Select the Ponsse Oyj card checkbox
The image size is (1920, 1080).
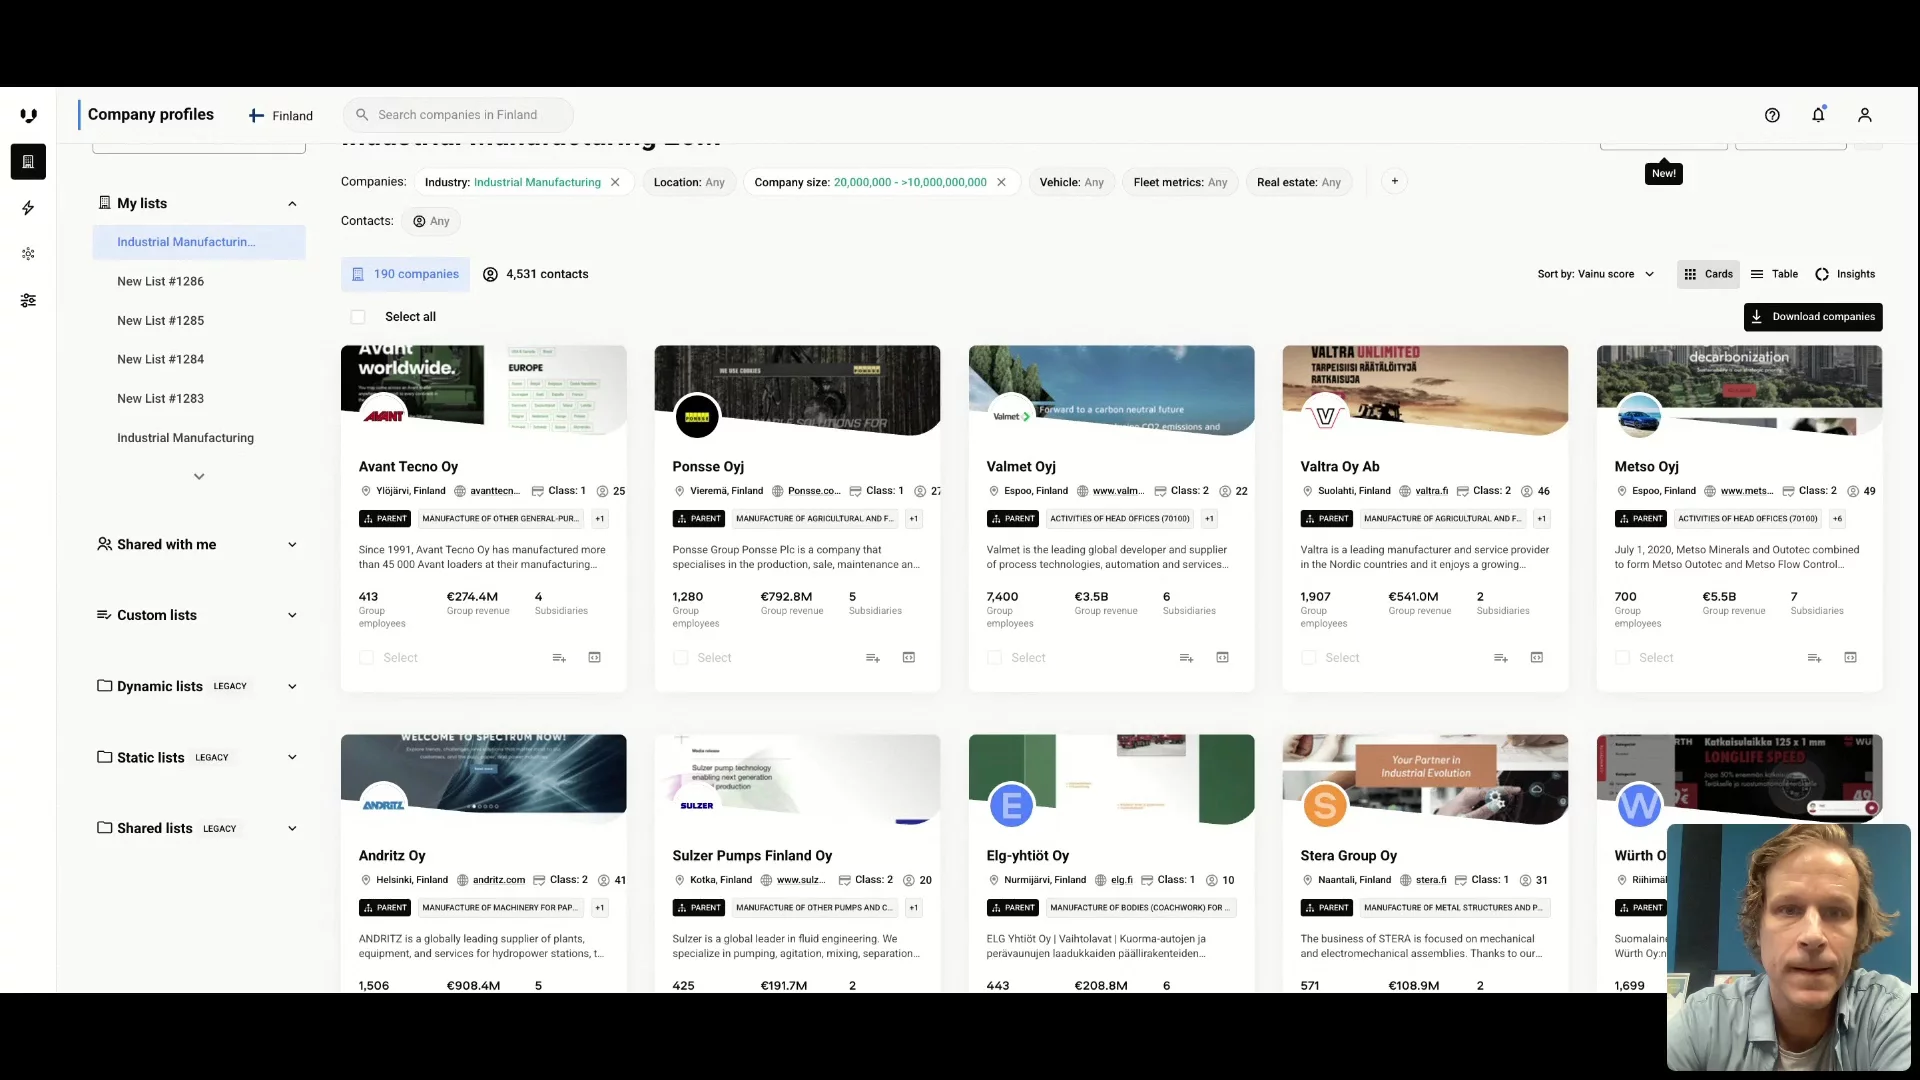(680, 658)
